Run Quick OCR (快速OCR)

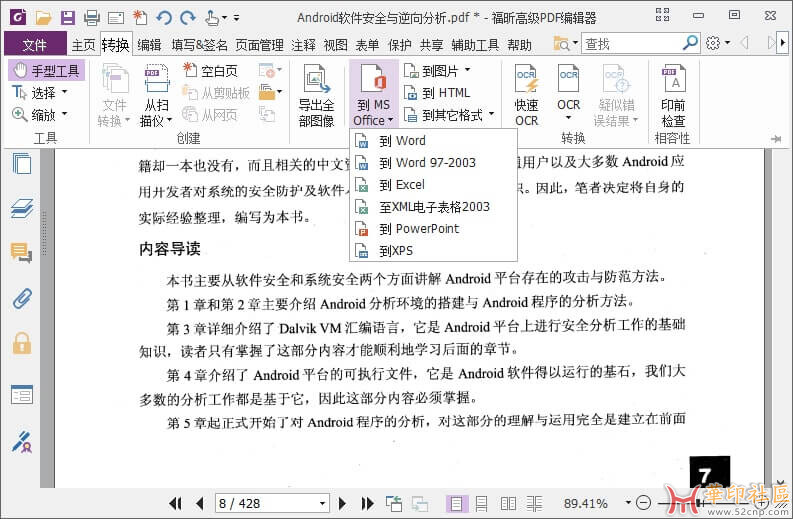526,95
